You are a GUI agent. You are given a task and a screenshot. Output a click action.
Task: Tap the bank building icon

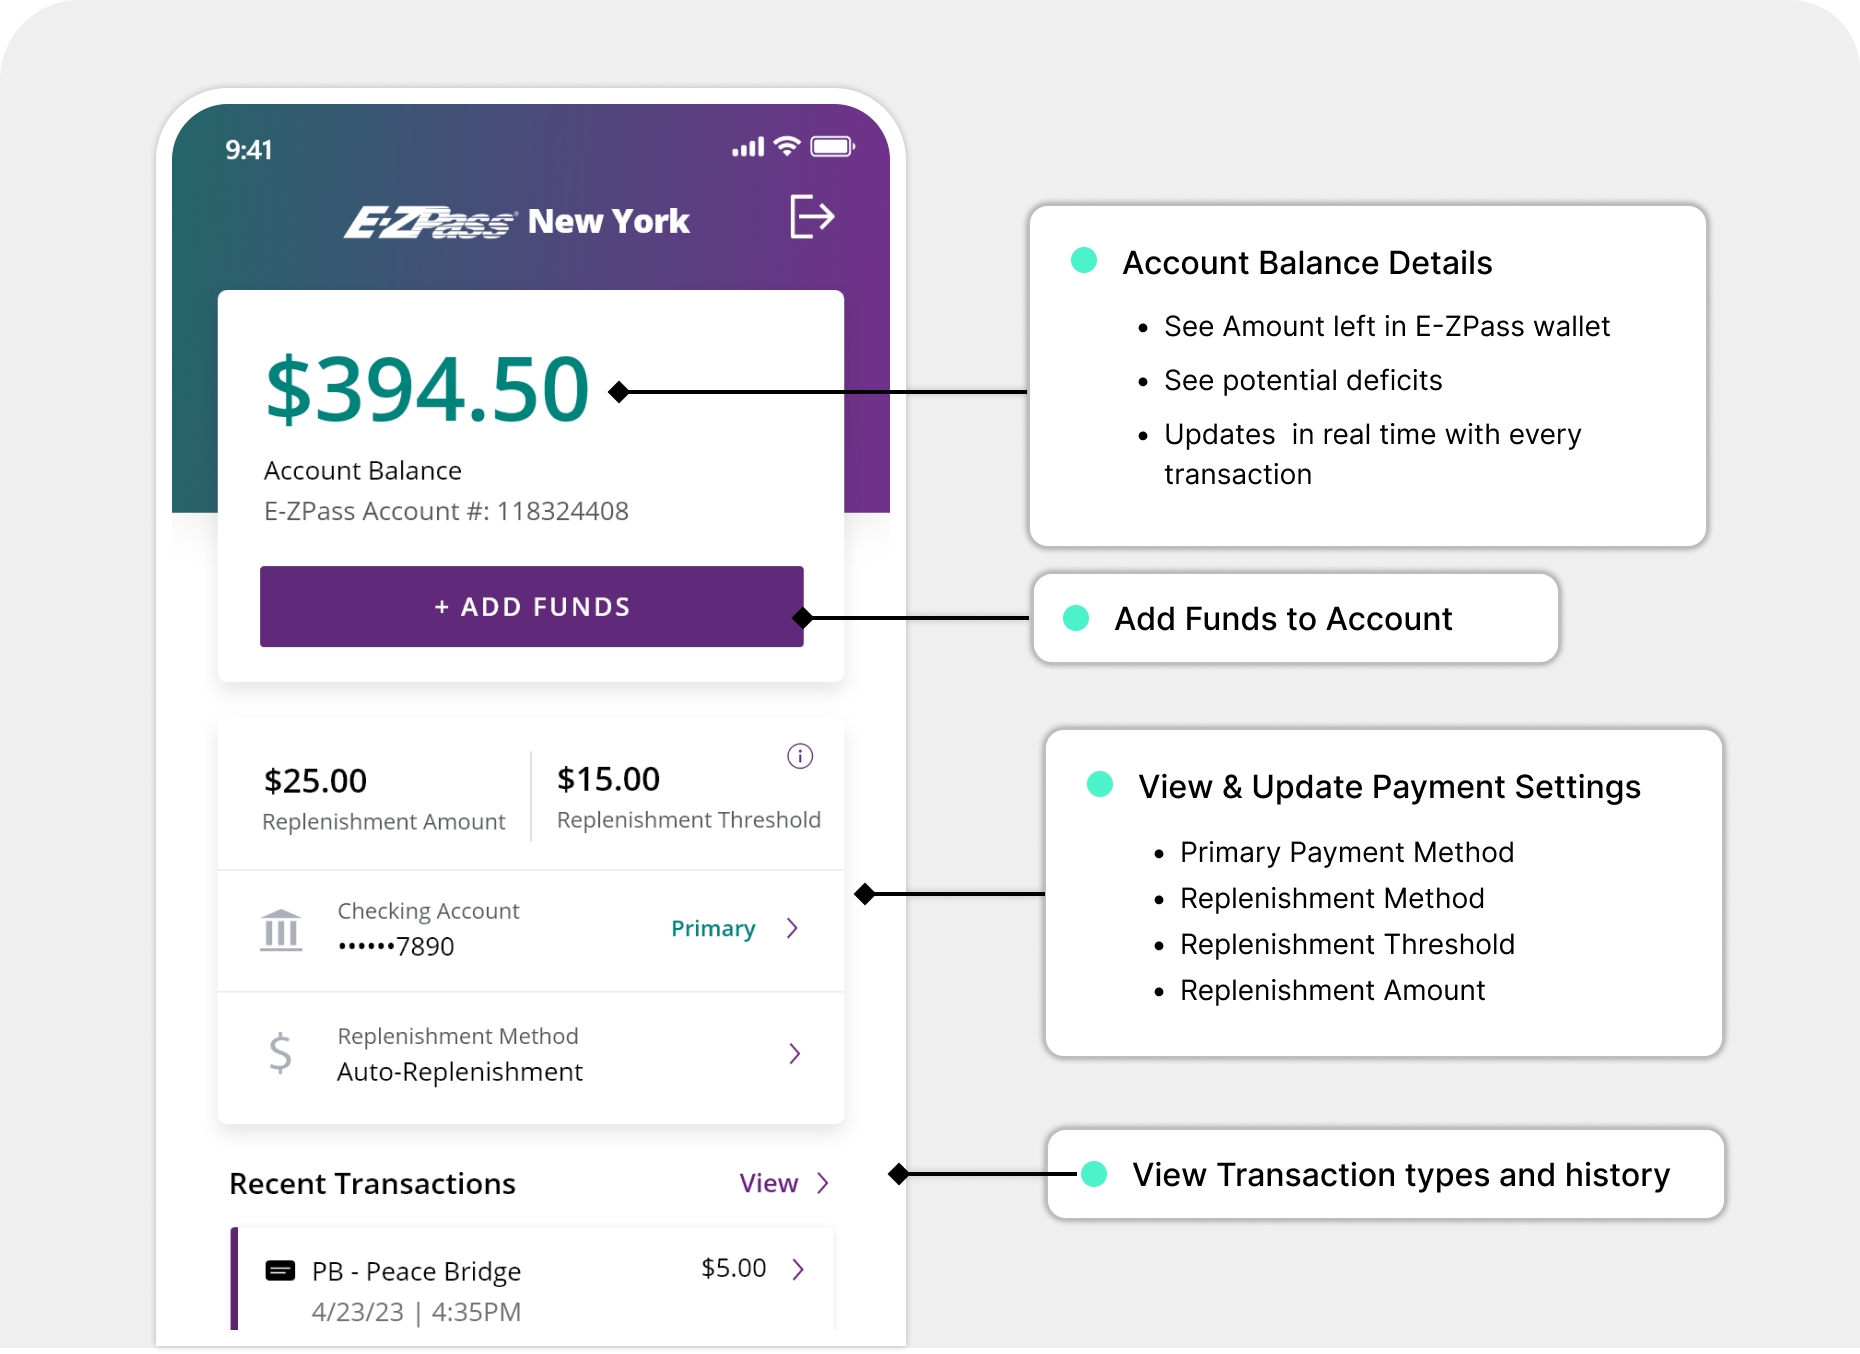pos(281,930)
